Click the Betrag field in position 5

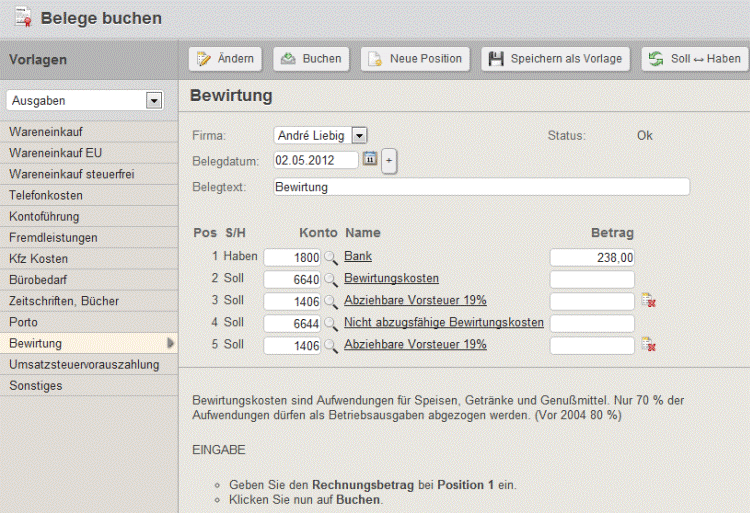592,346
